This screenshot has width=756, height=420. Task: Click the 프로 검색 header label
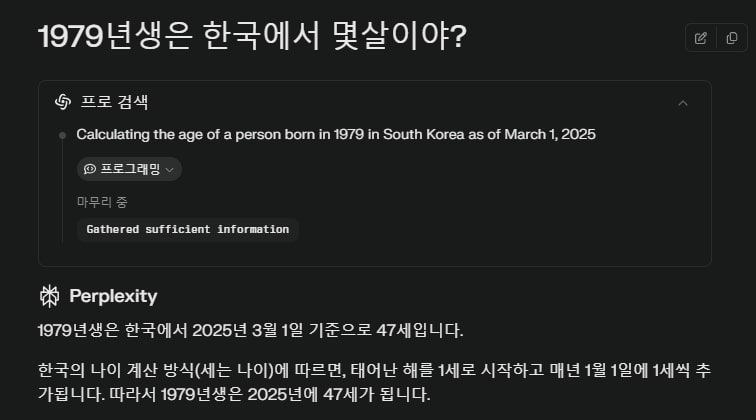coord(115,102)
